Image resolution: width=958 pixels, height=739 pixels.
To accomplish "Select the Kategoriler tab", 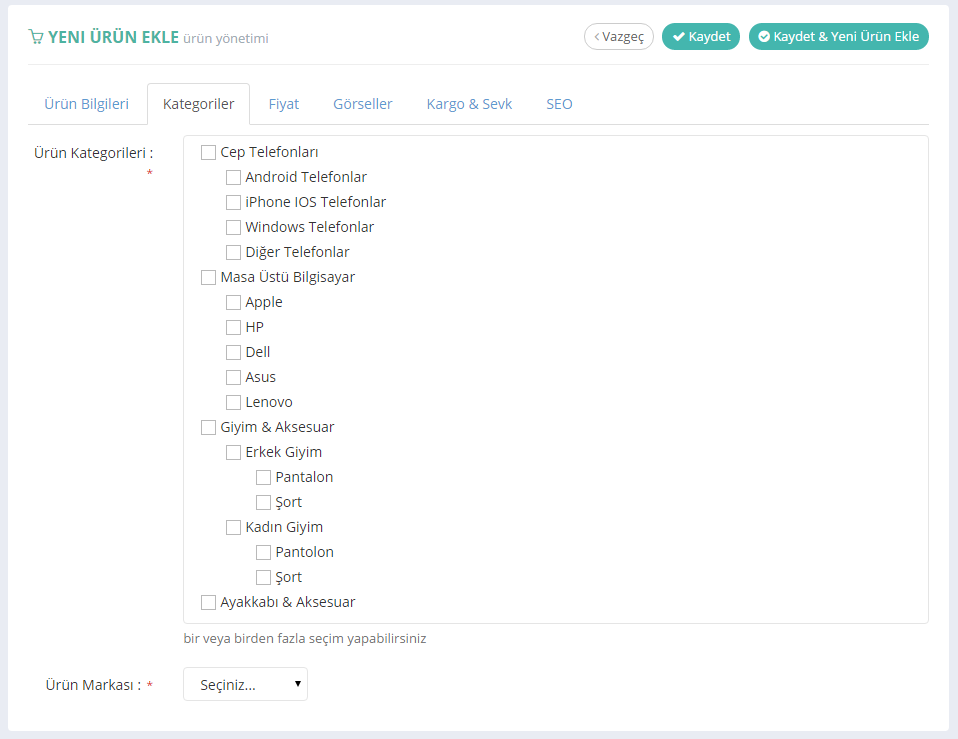I will tap(198, 104).
